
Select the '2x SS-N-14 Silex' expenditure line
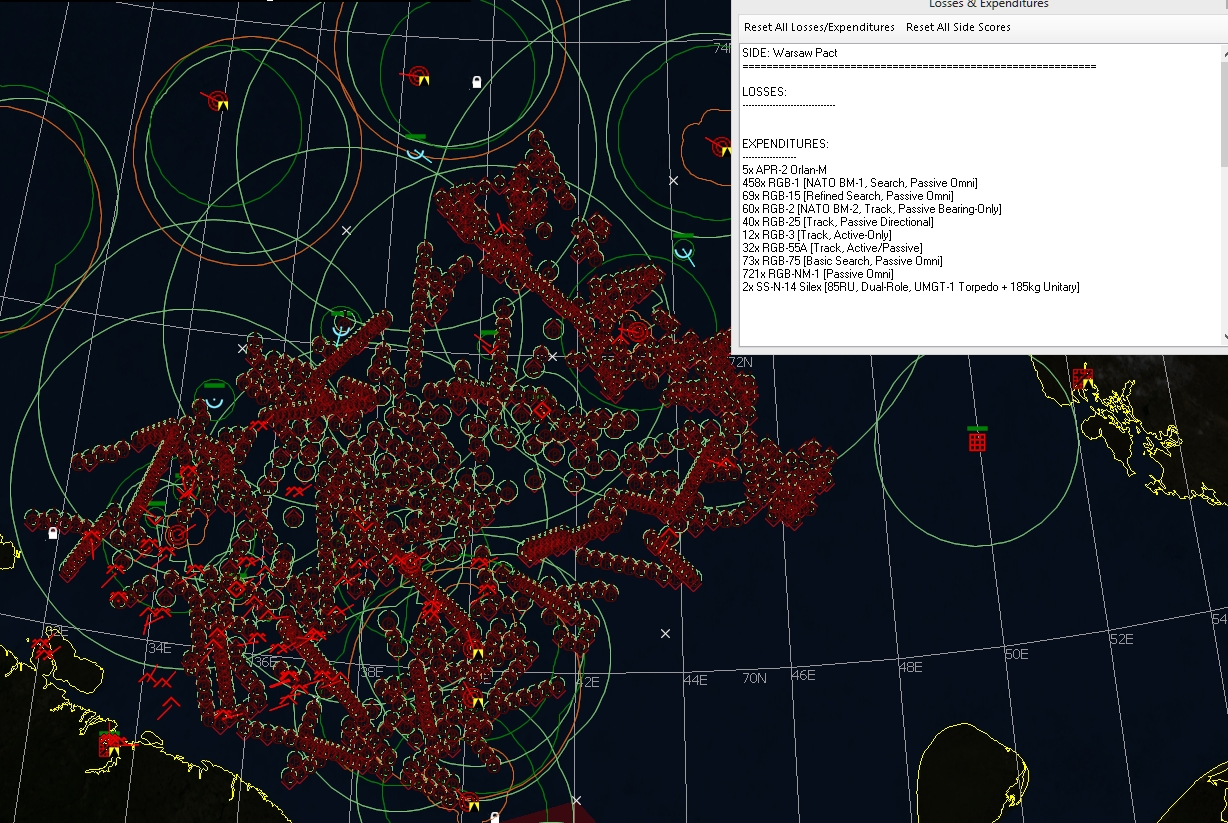911,287
